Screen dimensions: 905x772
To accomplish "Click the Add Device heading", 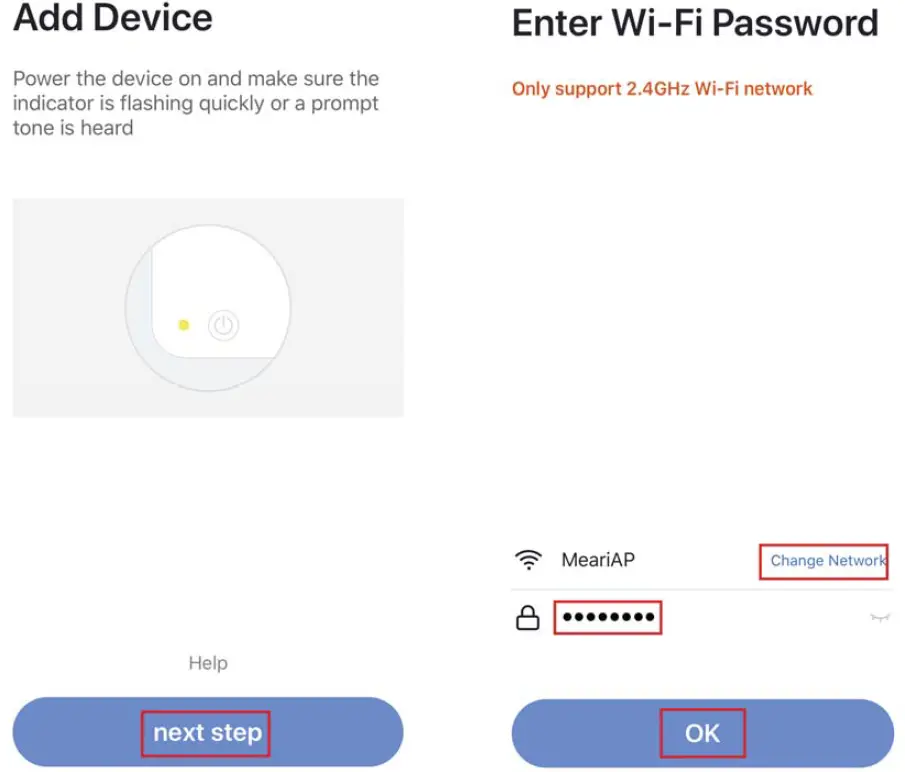I will (112, 18).
